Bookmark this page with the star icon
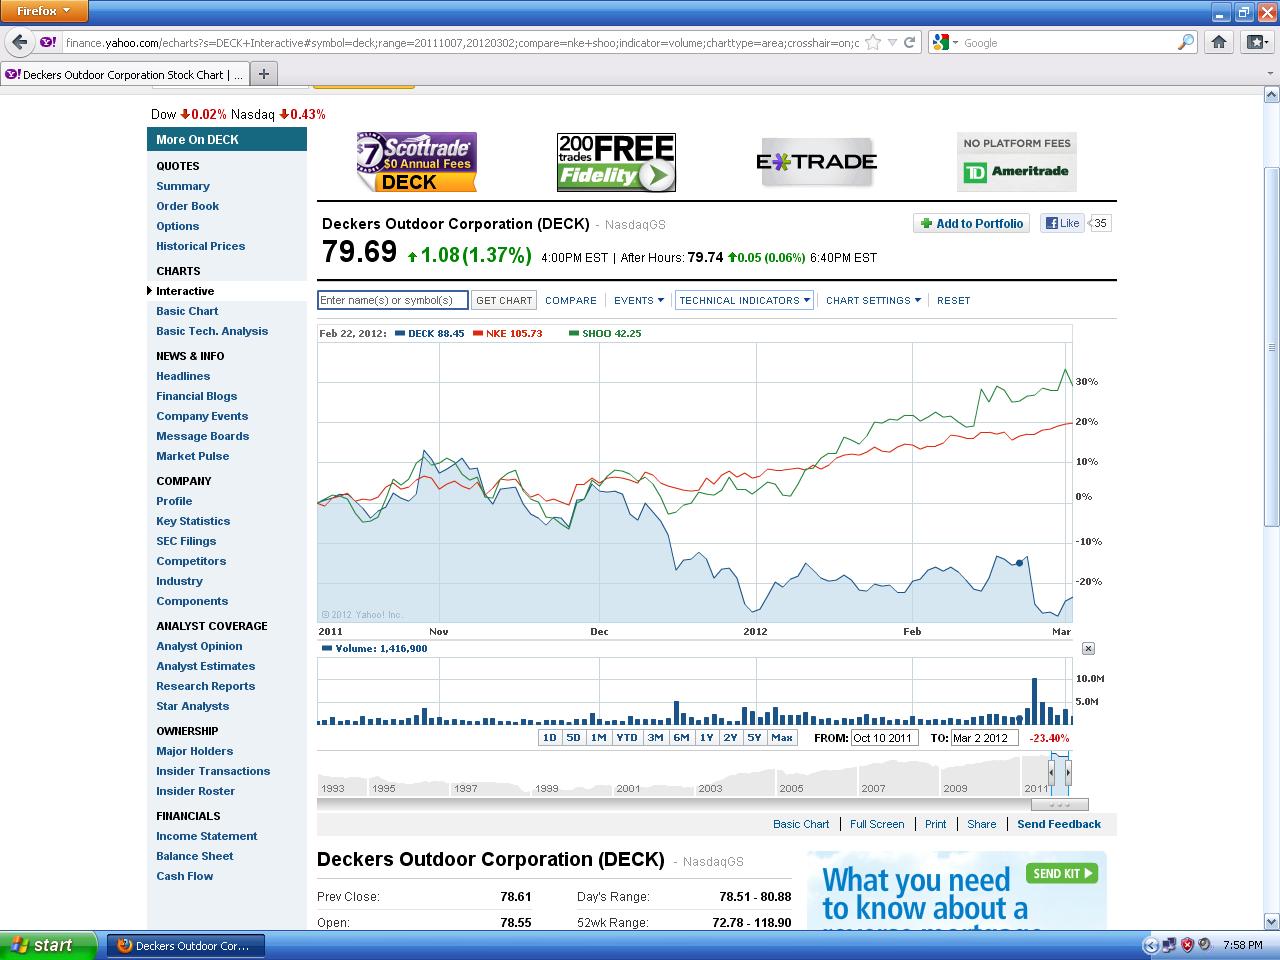Image resolution: width=1280 pixels, height=960 pixels. [x=873, y=42]
